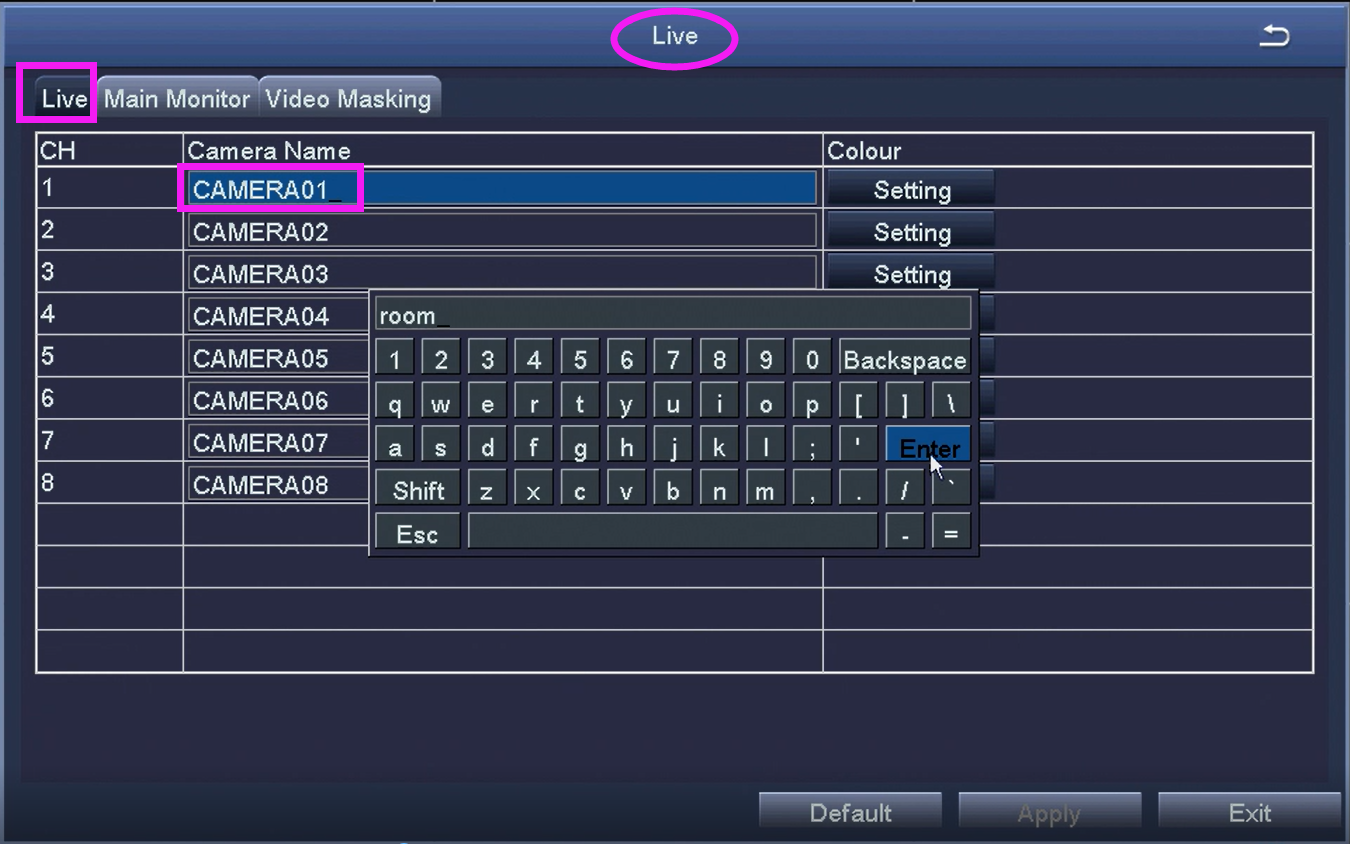The height and width of the screenshot is (844, 1350).
Task: Open the Video Masking tab
Action: [x=348, y=99]
